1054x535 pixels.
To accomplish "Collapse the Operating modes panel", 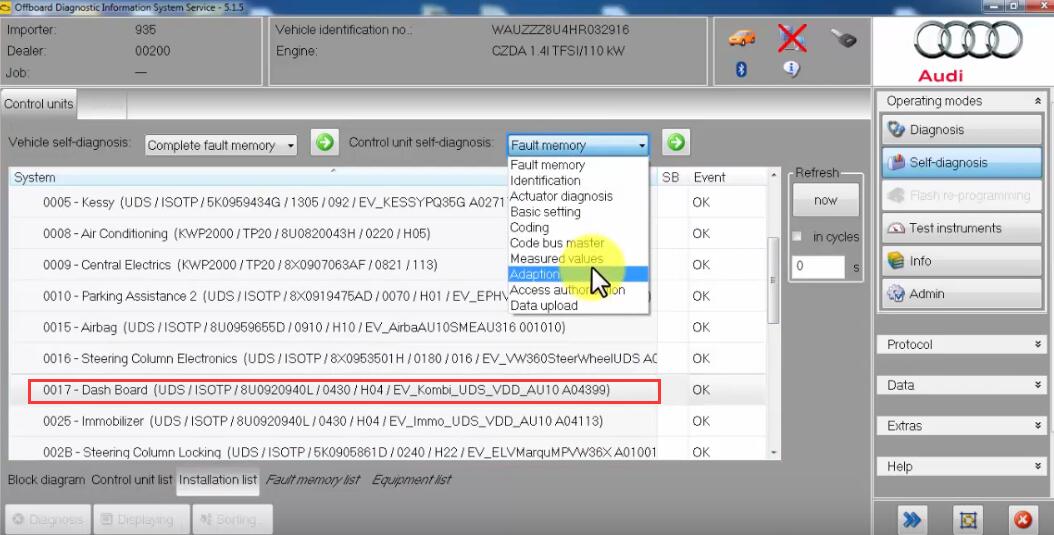I will click(1037, 101).
